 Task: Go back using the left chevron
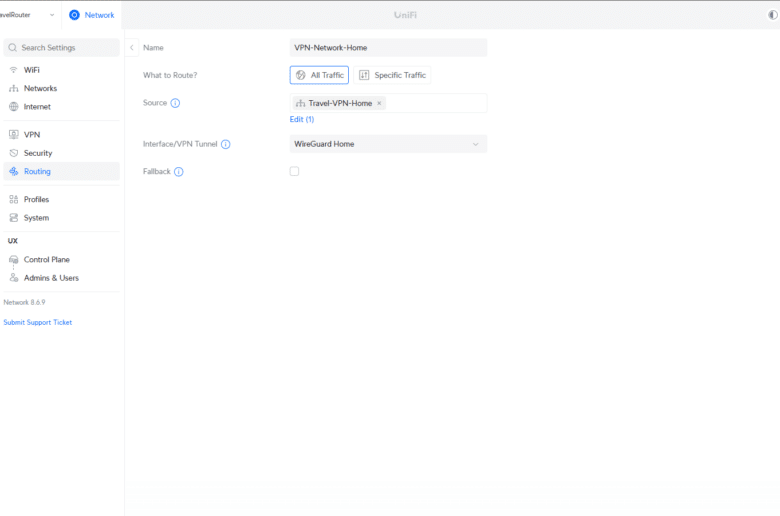[131, 48]
